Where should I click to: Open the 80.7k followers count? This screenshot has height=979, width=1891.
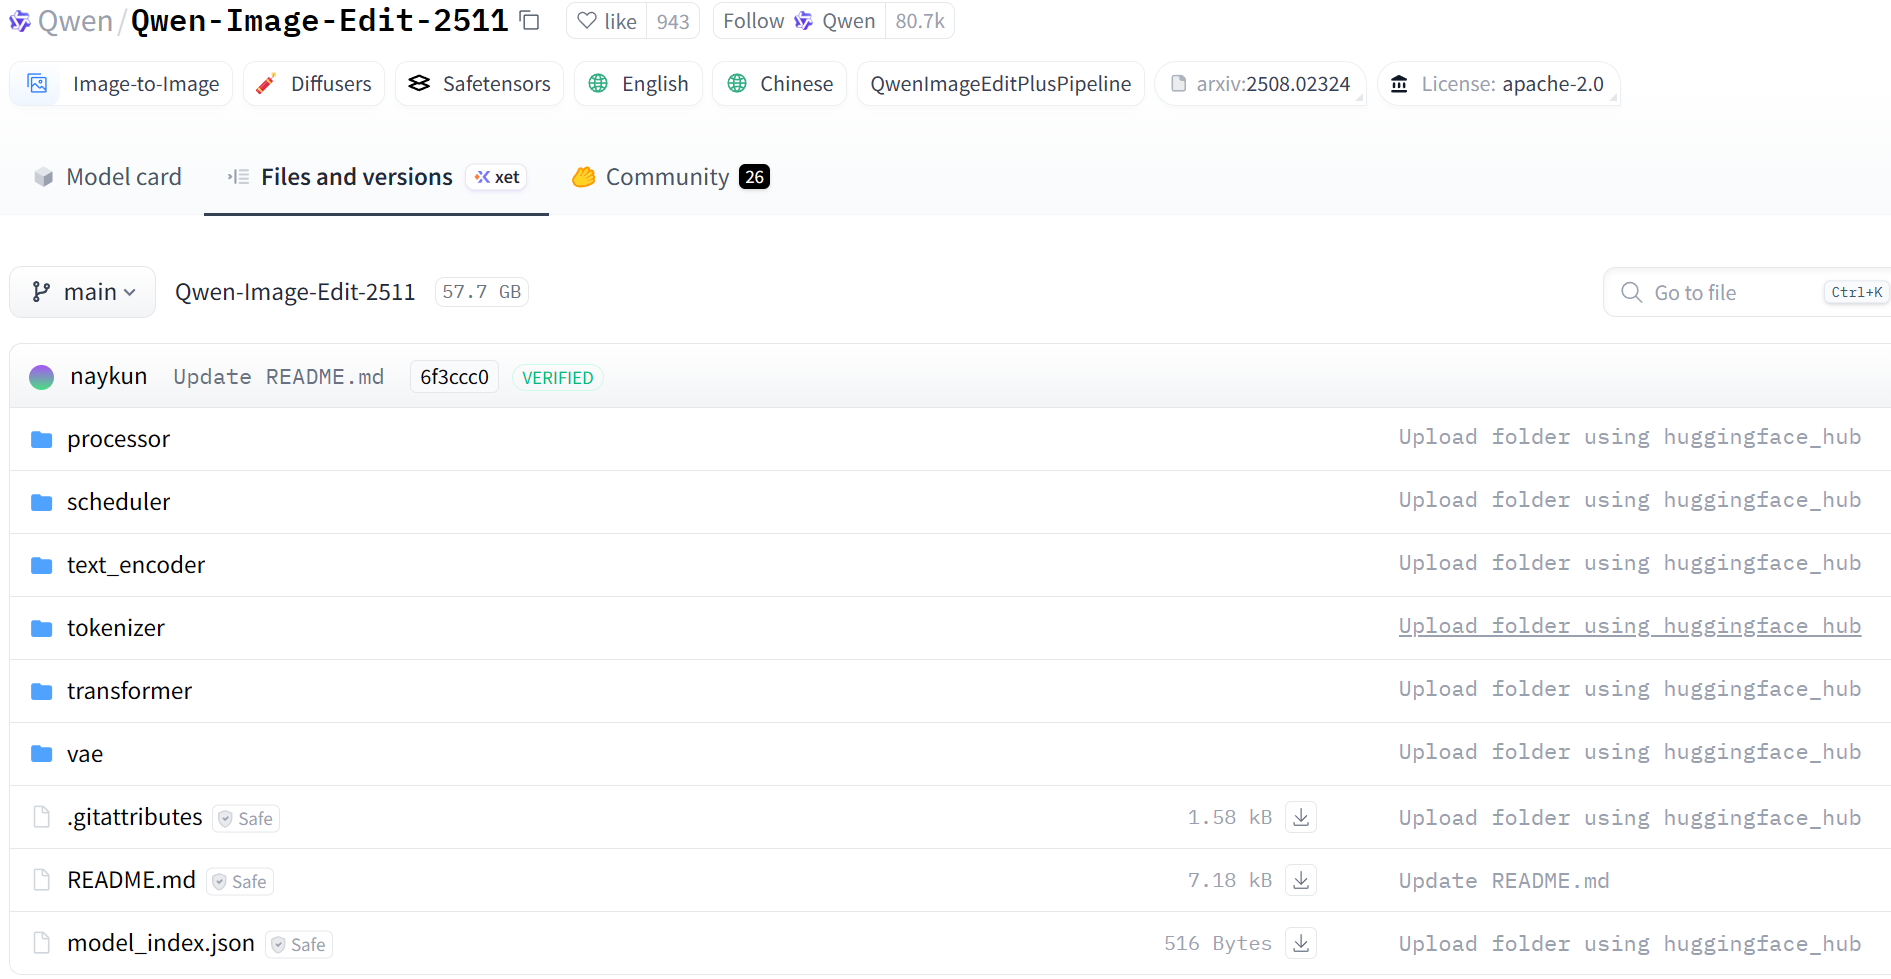(x=920, y=21)
